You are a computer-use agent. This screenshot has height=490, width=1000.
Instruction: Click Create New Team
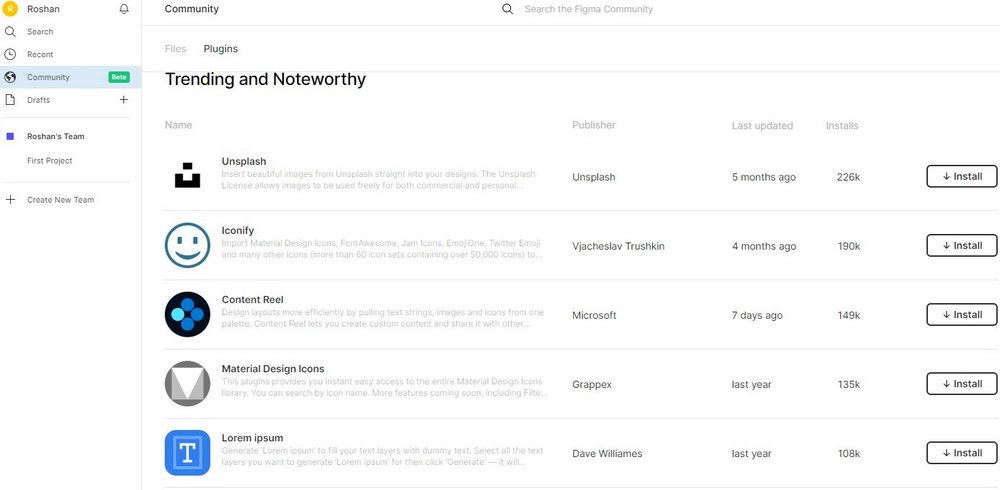[60, 200]
